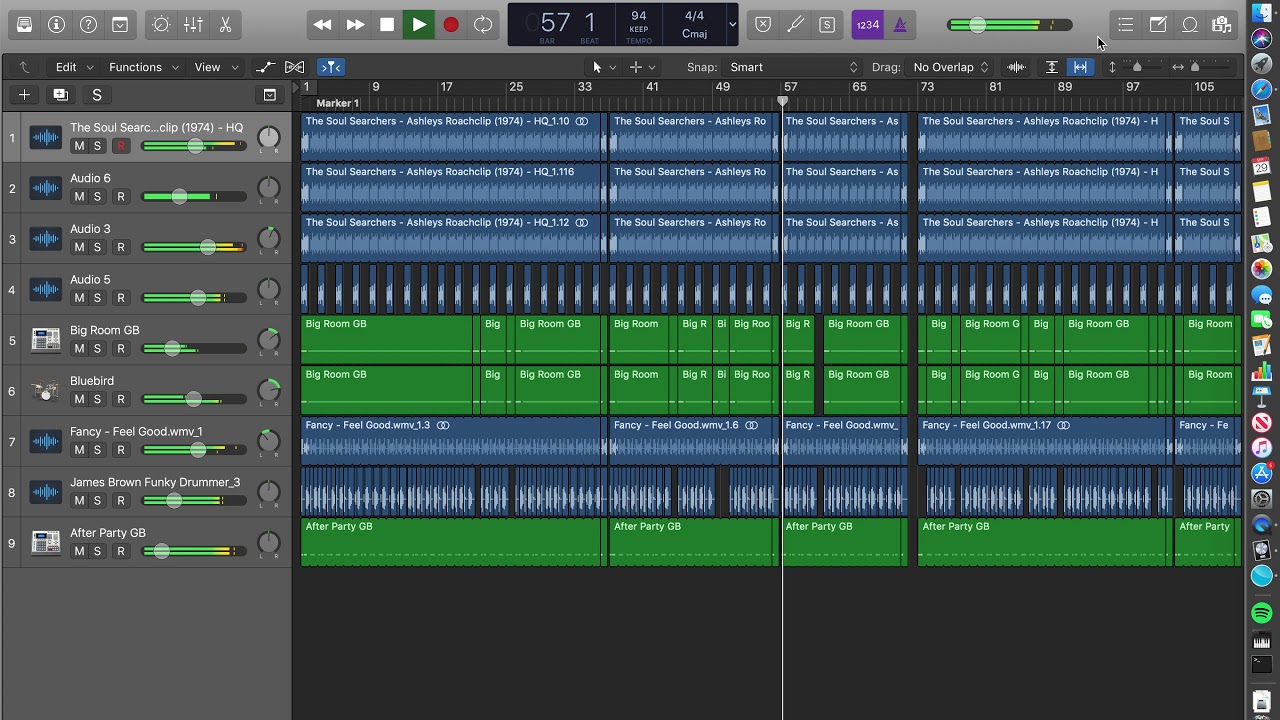Viewport: 1280px width, 720px height.
Task: Click the Bluebird pan knob
Action: click(268, 391)
